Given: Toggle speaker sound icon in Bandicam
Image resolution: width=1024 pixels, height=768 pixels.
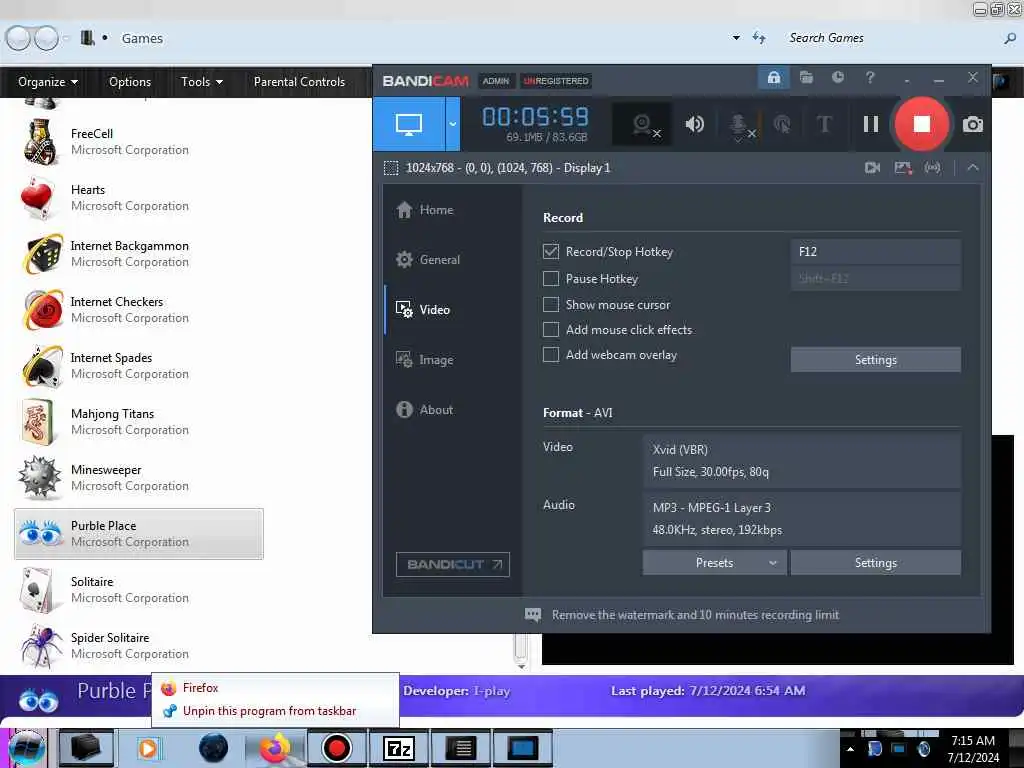Looking at the screenshot, I should click(x=694, y=124).
